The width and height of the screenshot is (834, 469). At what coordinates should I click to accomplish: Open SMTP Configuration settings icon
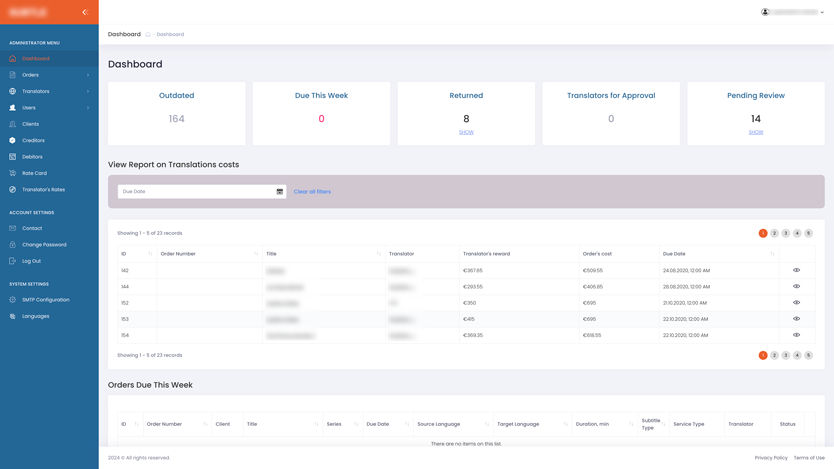point(13,300)
